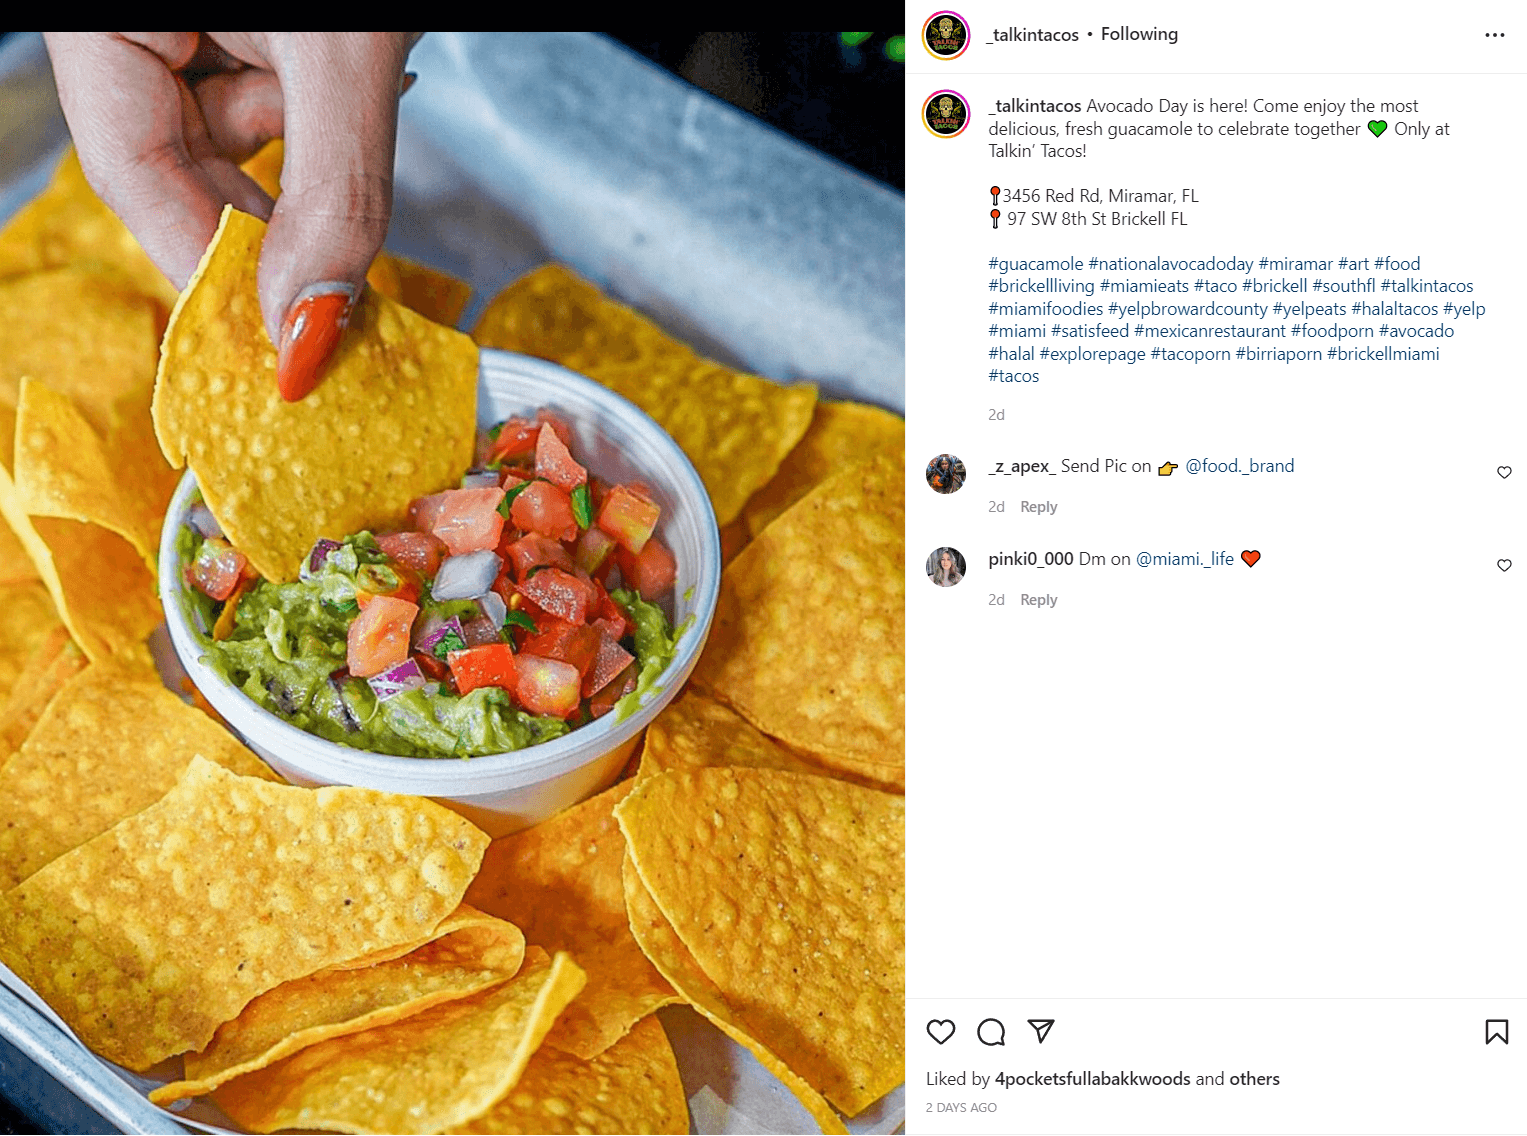Open the @food._brand mention

(1239, 466)
